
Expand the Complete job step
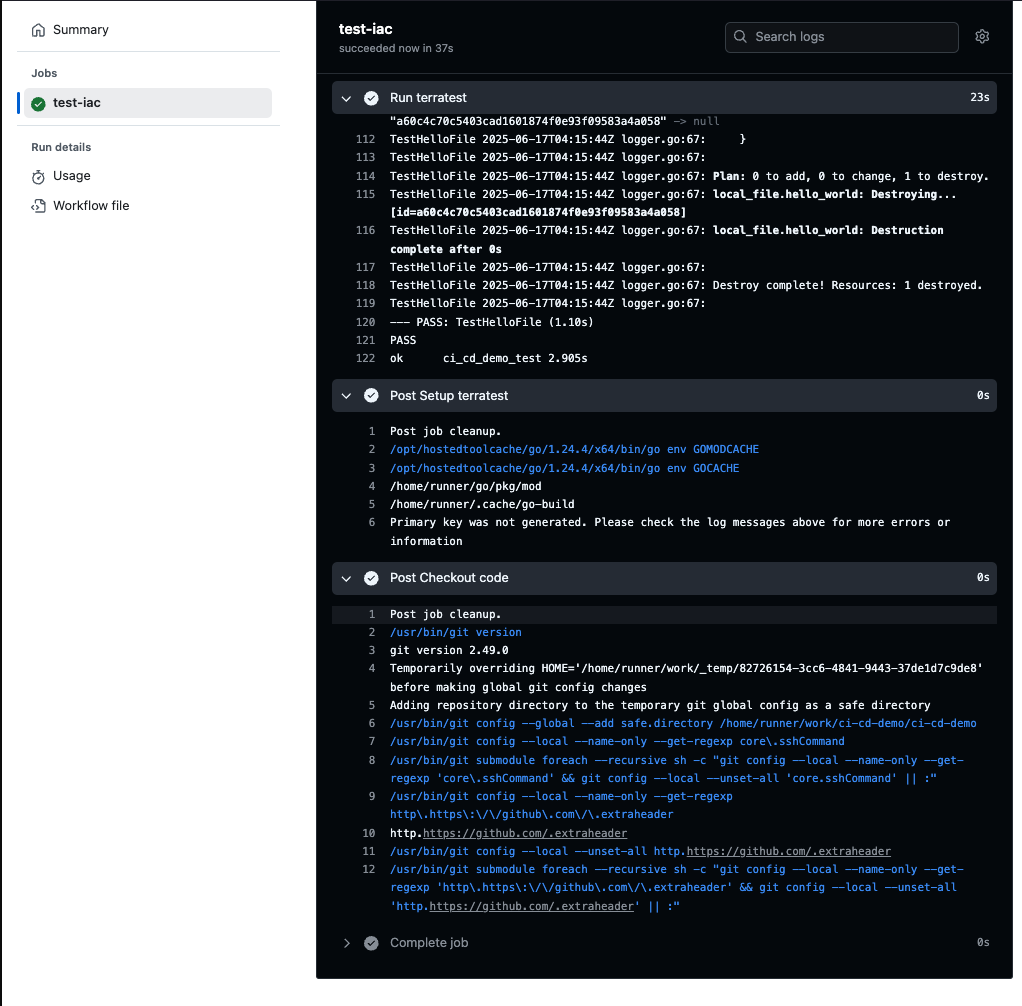coord(347,943)
